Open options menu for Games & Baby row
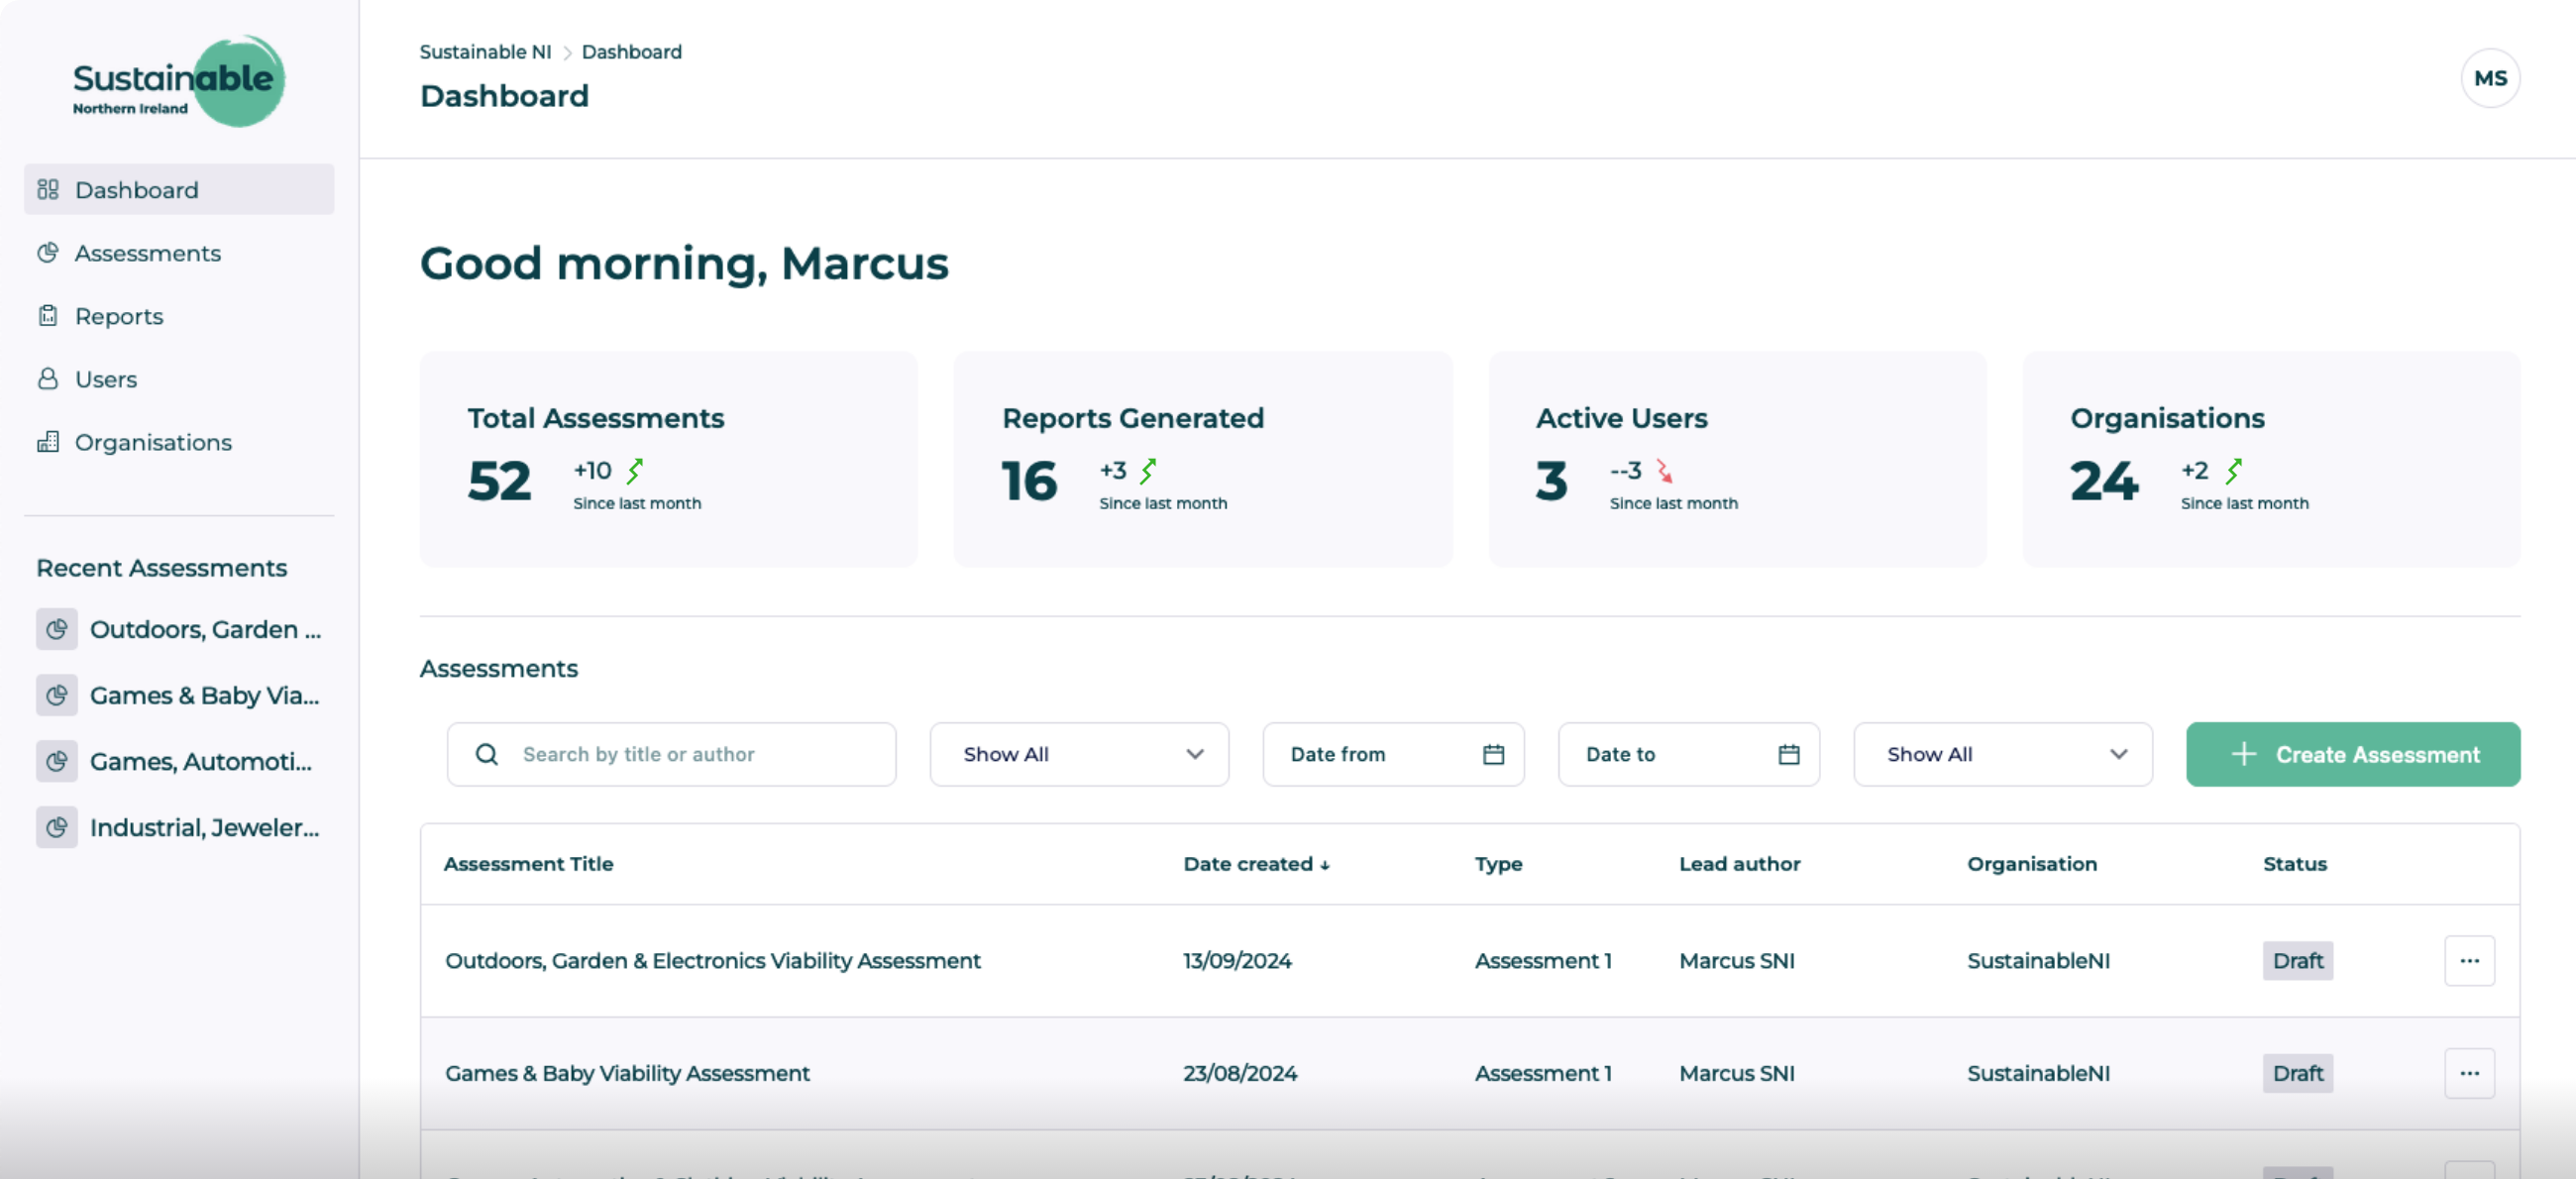 coord(2468,1073)
